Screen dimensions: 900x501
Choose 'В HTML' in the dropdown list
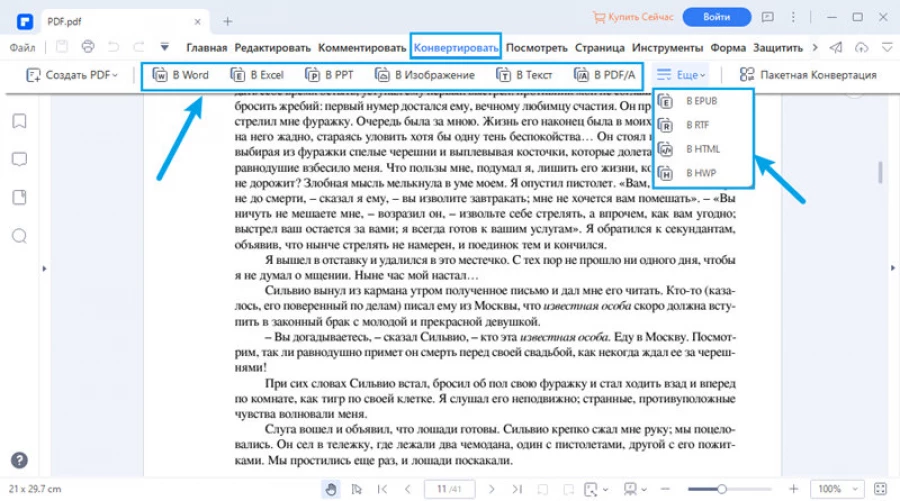(x=702, y=149)
